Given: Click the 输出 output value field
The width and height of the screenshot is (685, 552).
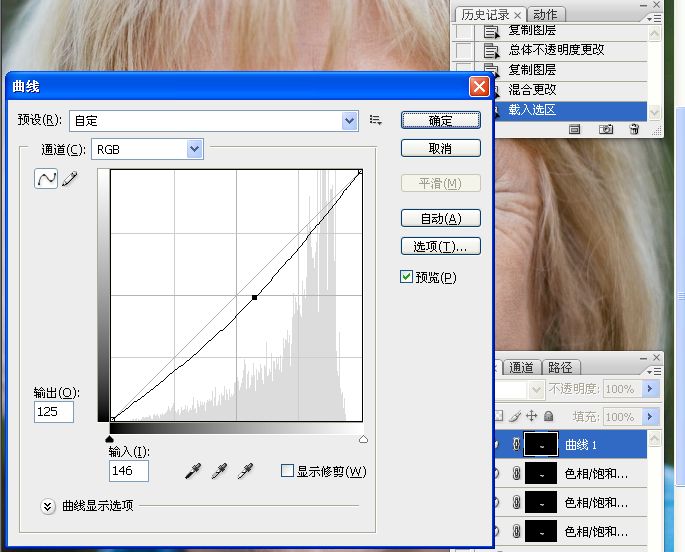Looking at the screenshot, I should pos(54,412).
